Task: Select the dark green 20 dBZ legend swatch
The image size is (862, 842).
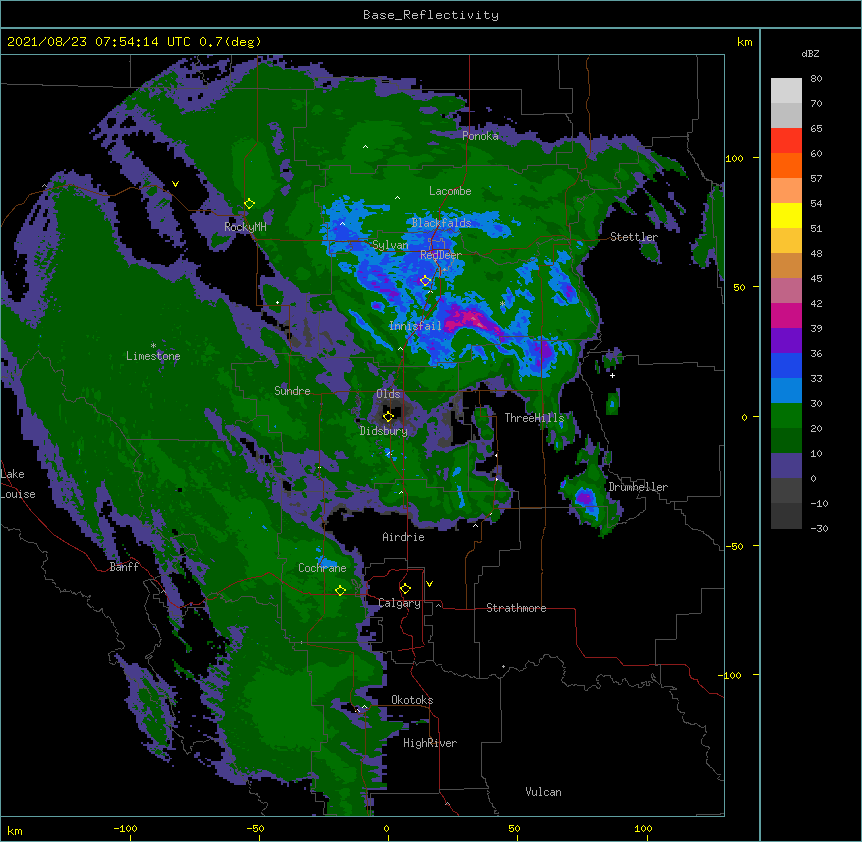Action: (786, 440)
